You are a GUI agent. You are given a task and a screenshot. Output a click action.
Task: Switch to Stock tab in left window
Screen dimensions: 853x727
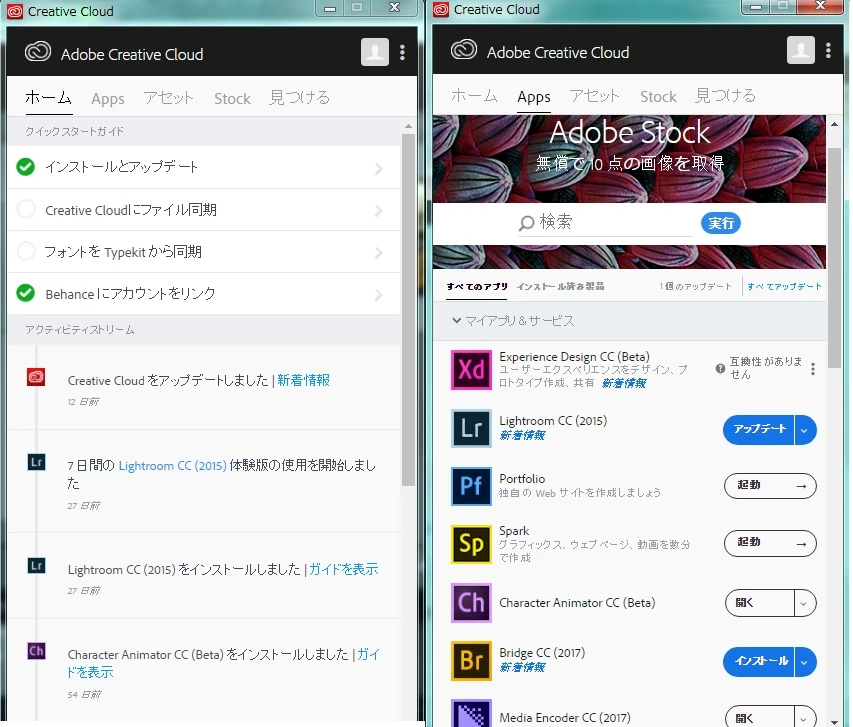(232, 98)
